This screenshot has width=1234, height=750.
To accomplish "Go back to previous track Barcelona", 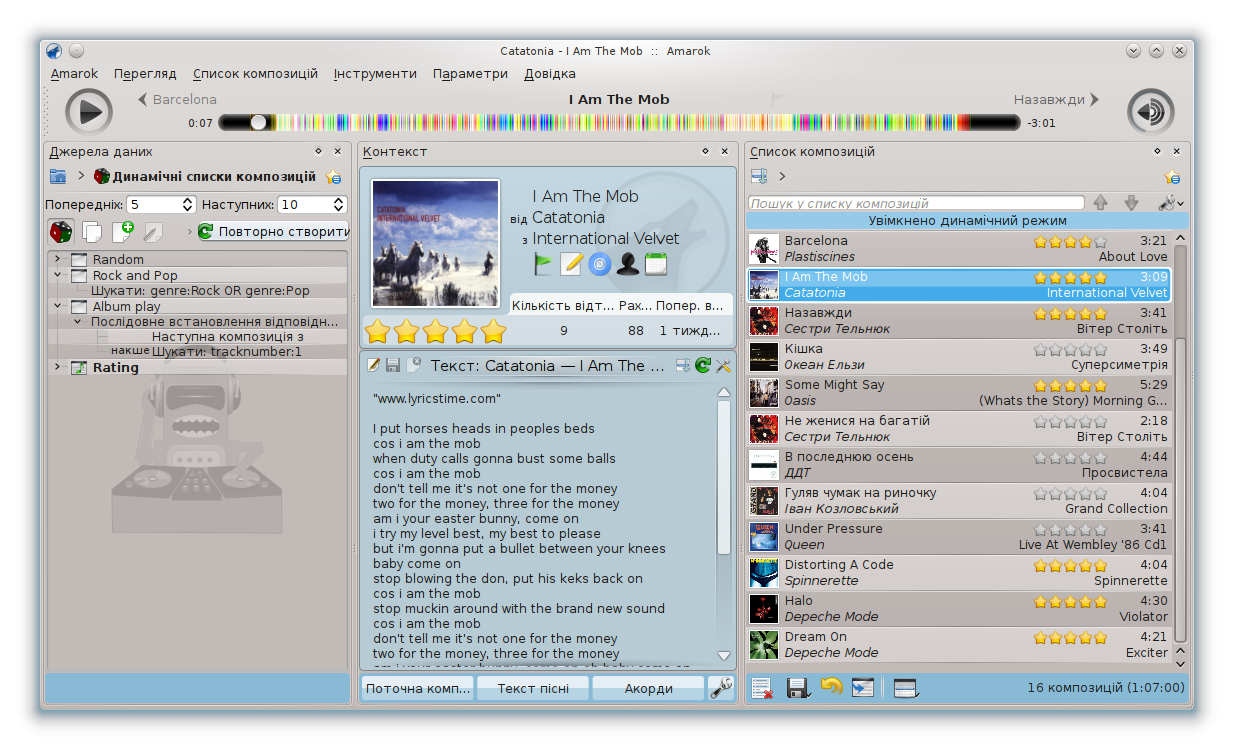I will (177, 99).
